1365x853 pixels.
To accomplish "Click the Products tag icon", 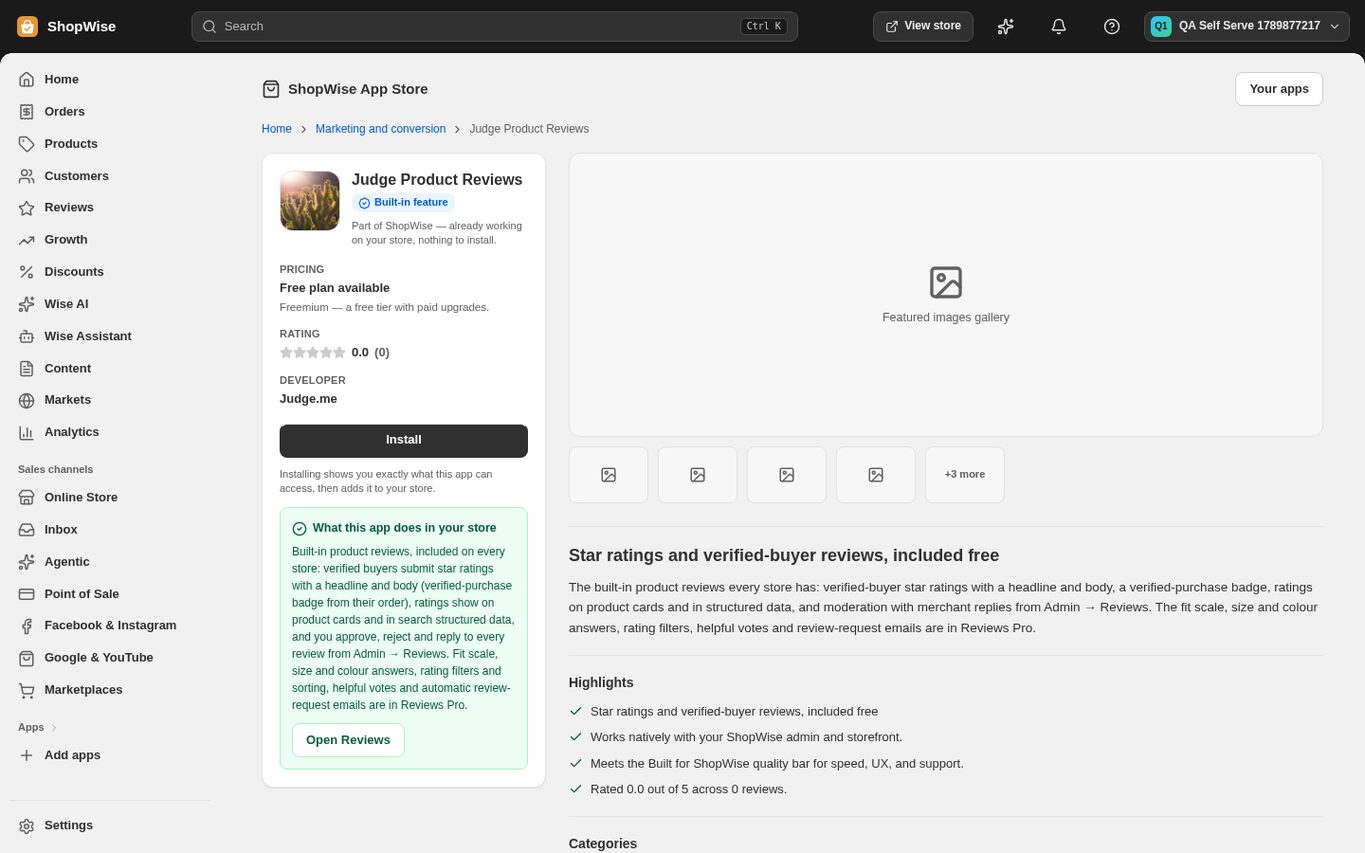I will pyautogui.click(x=27, y=144).
